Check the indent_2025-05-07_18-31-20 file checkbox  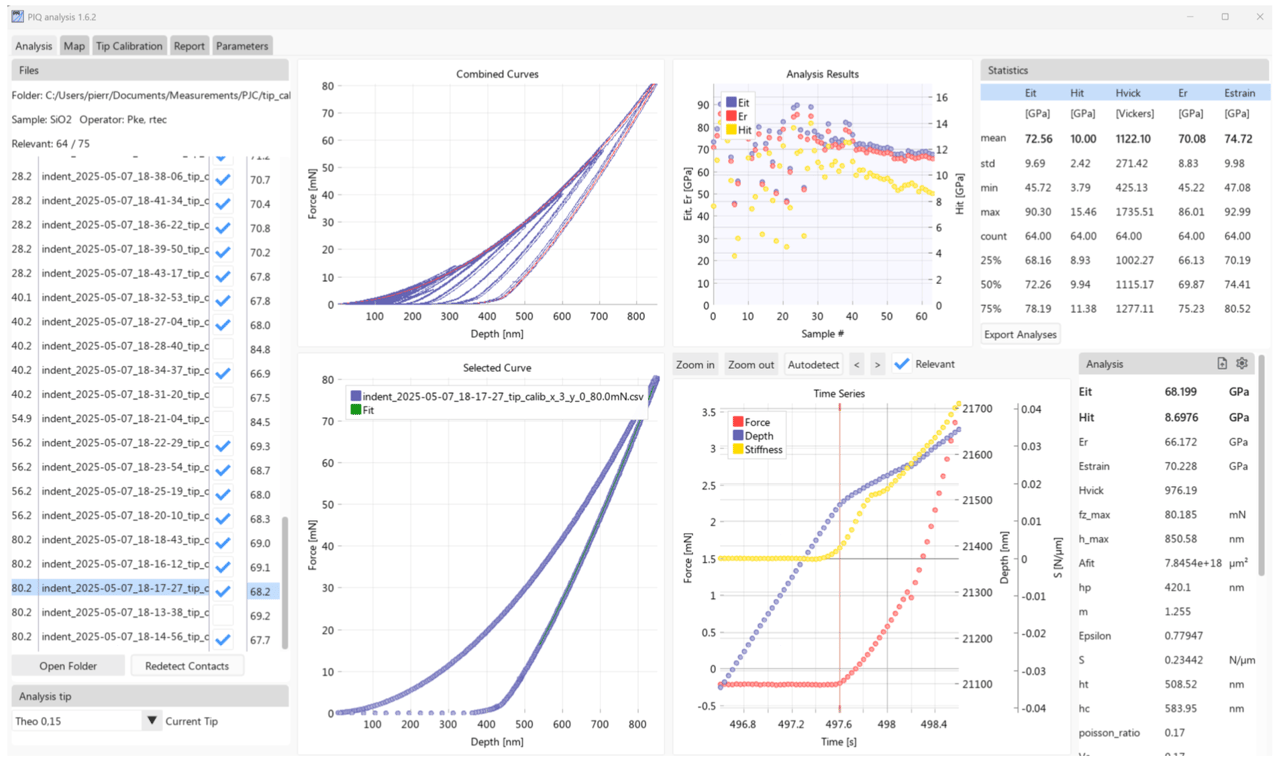click(223, 398)
